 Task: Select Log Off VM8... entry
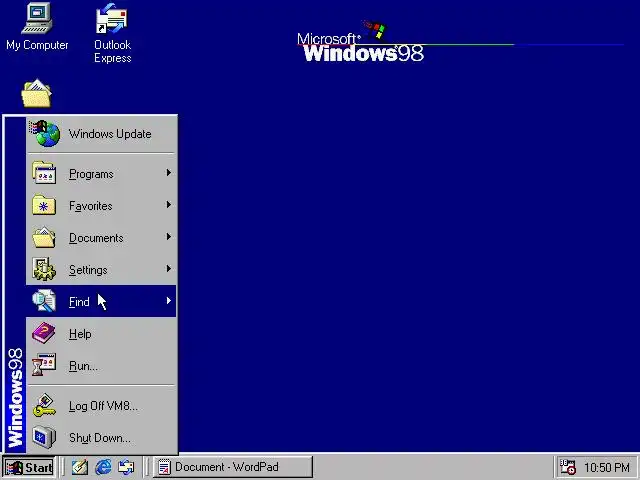point(101,405)
